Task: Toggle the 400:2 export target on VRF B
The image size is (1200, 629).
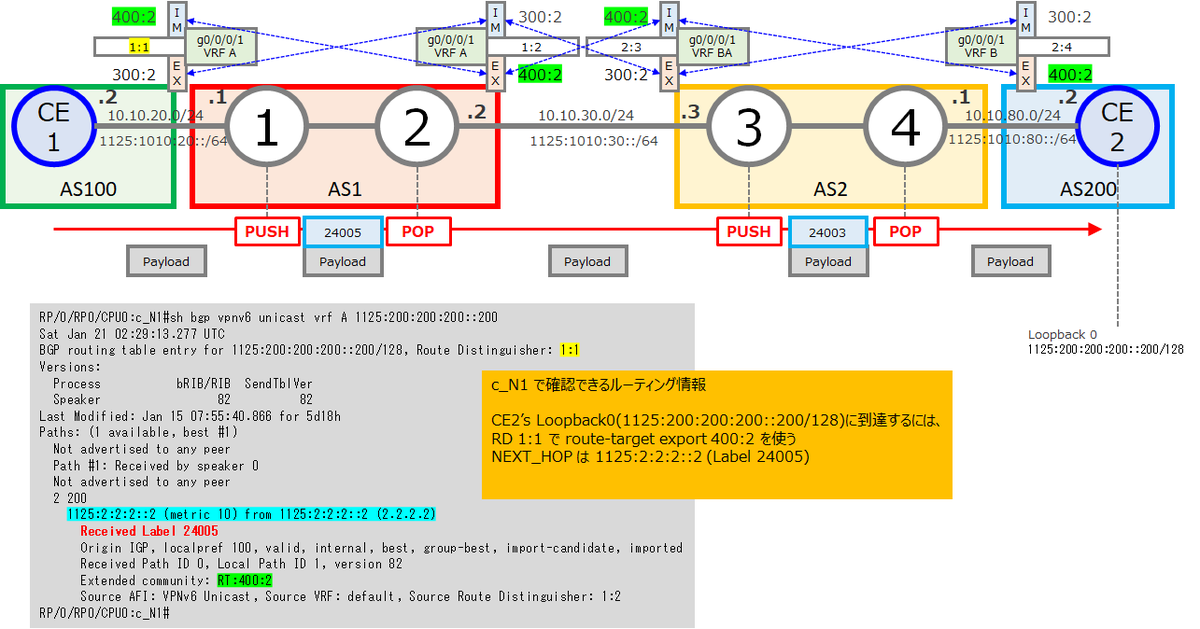Action: (x=1070, y=73)
